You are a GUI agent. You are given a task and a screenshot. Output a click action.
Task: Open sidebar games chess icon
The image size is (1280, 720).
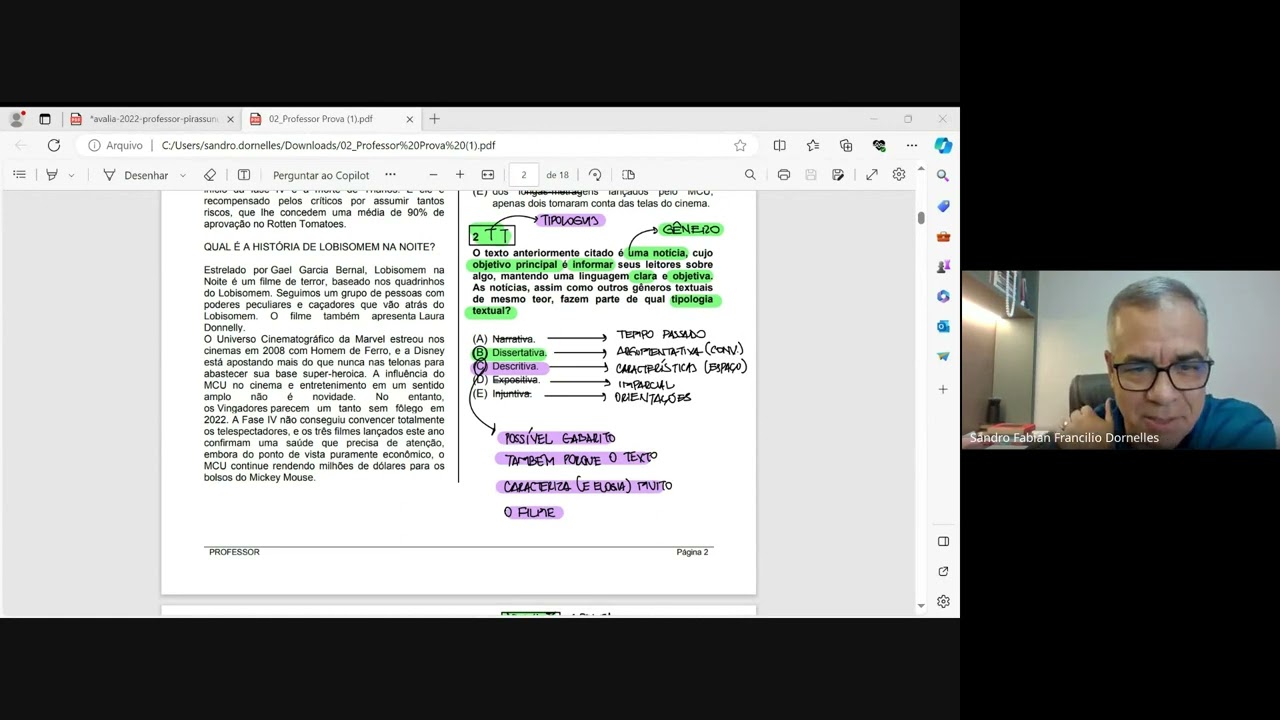[943, 267]
